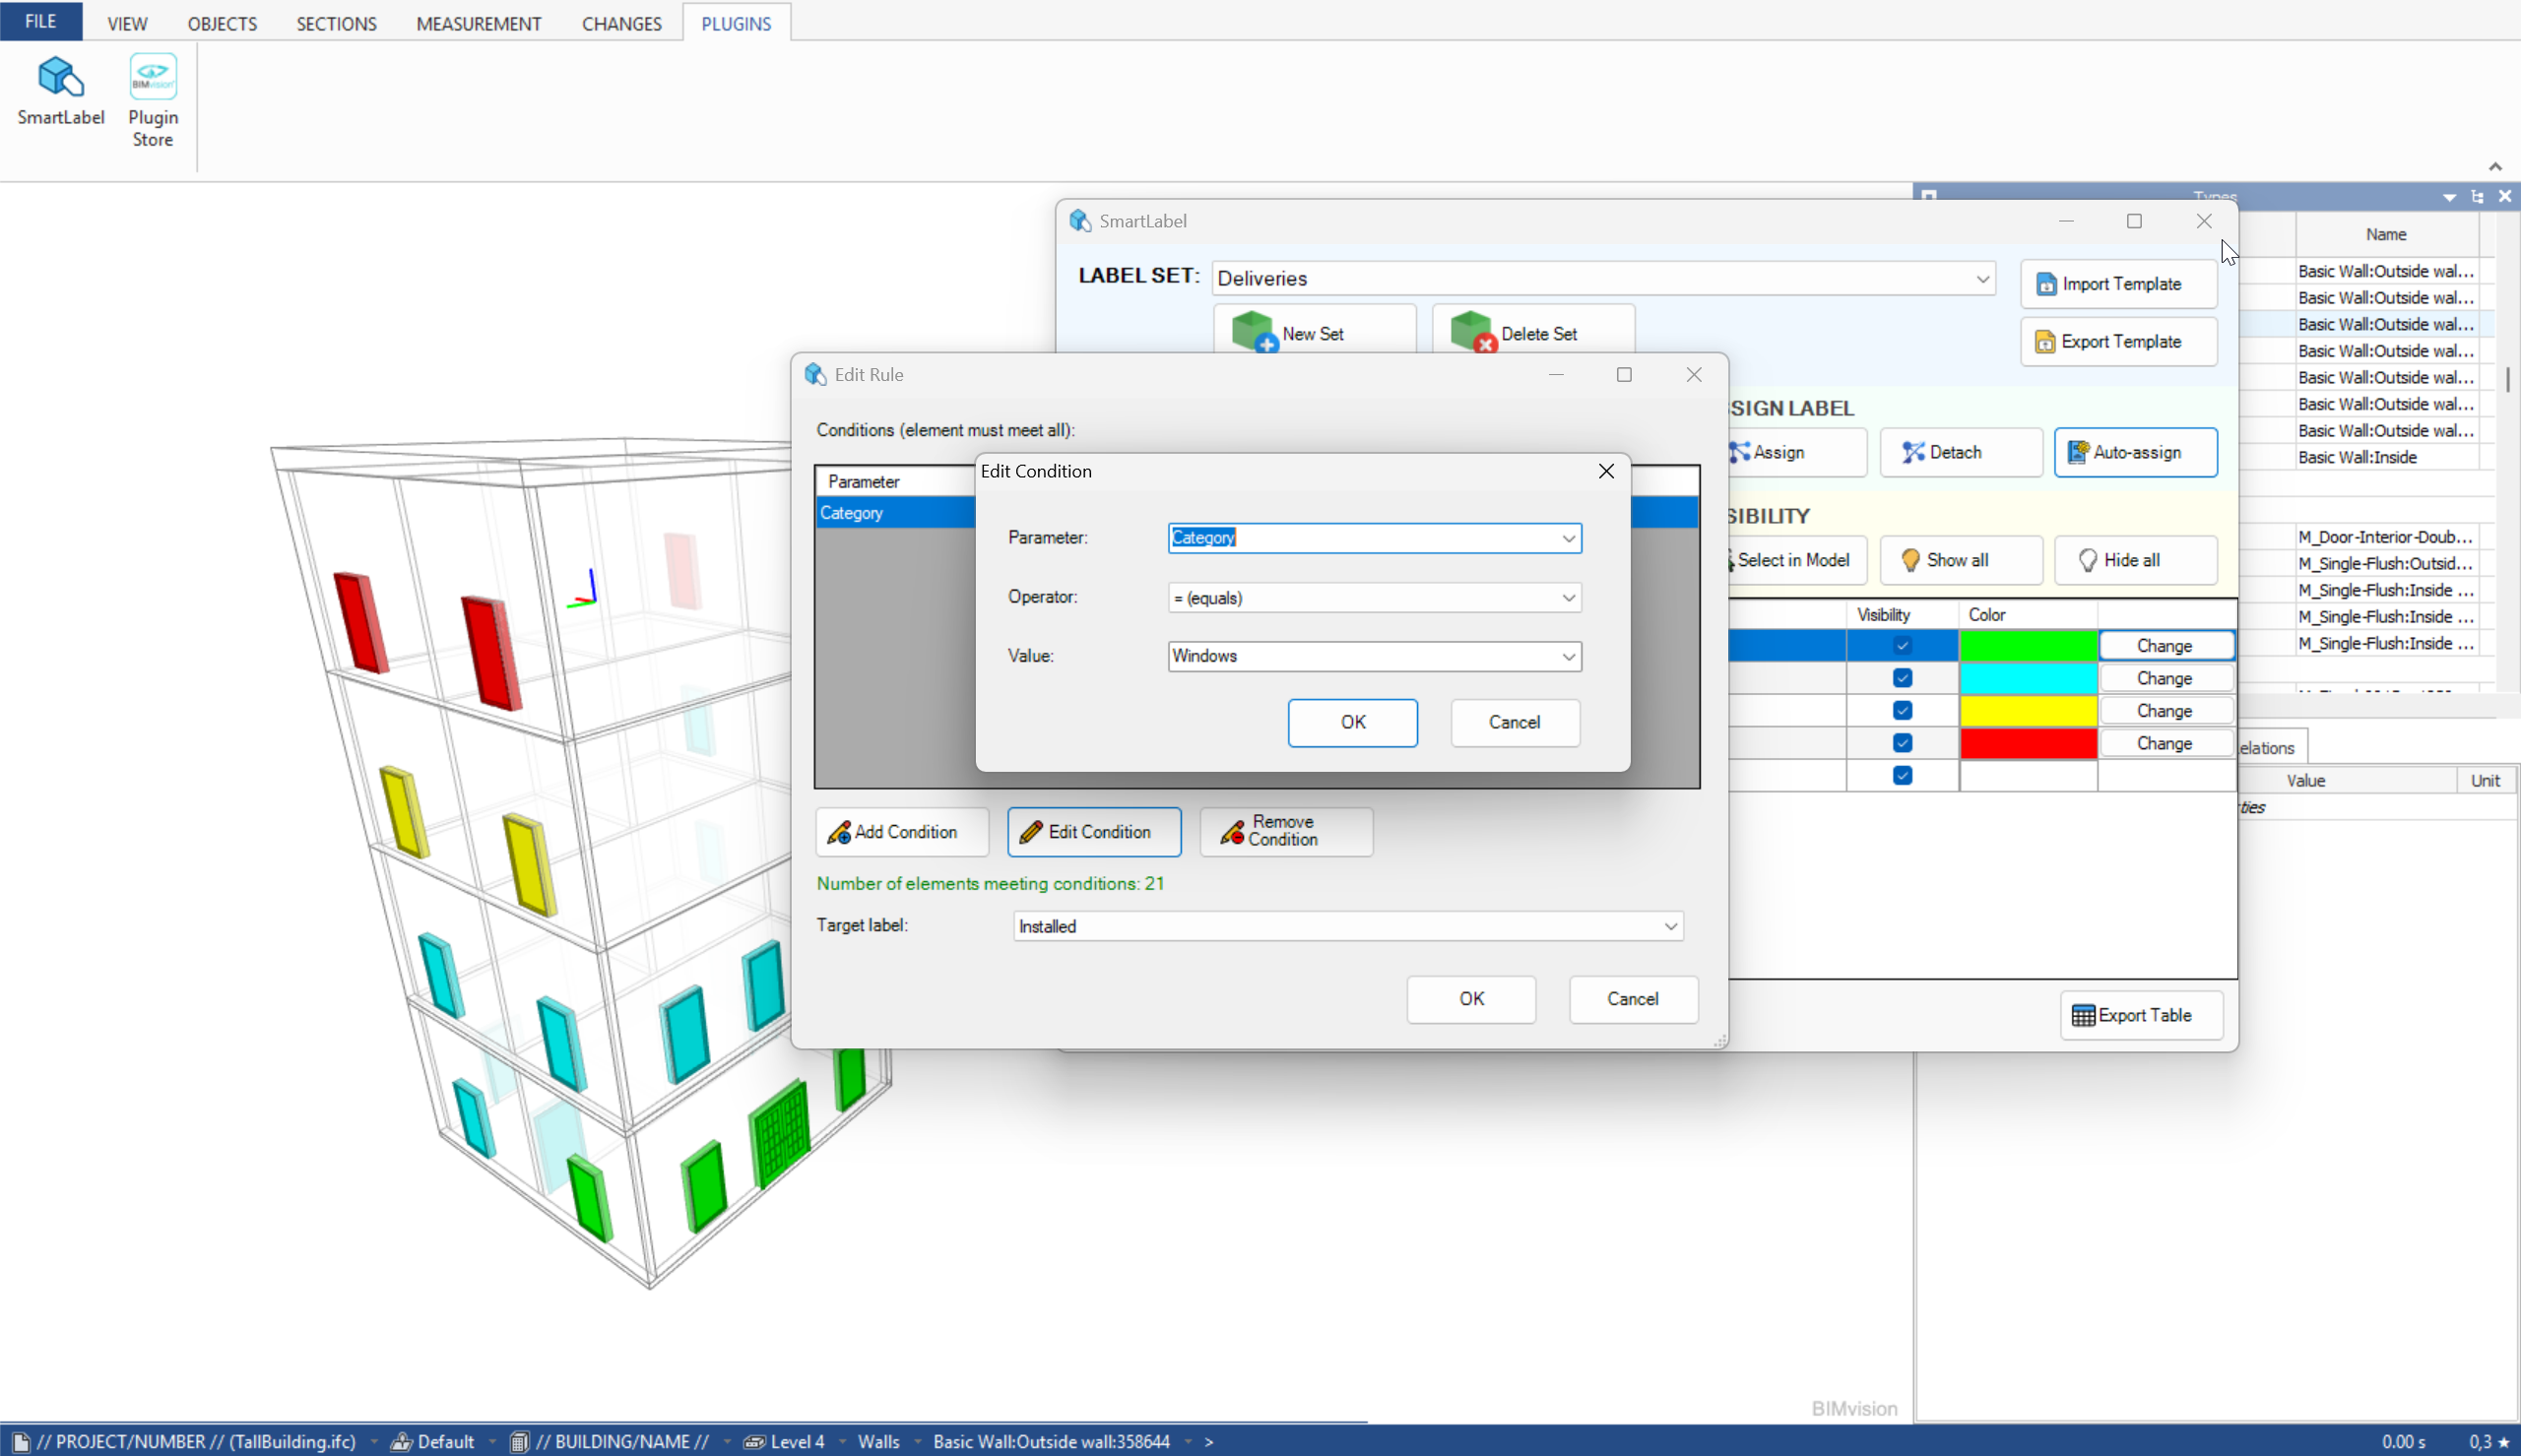
Task: Switch to the OBJECTS ribbon tab
Action: click(222, 23)
